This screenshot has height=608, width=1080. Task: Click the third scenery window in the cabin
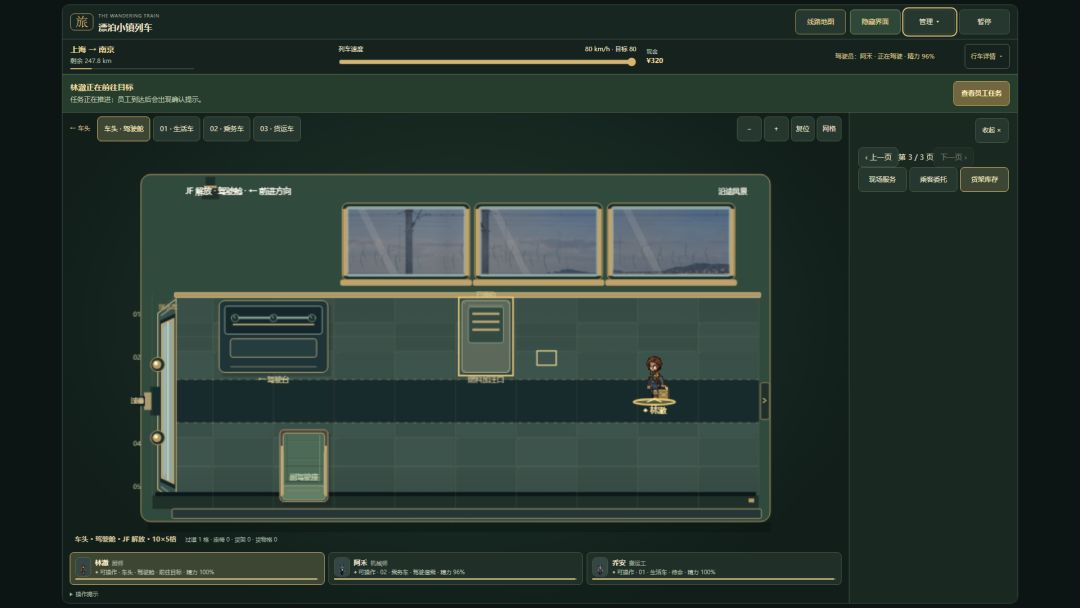pyautogui.click(x=671, y=242)
